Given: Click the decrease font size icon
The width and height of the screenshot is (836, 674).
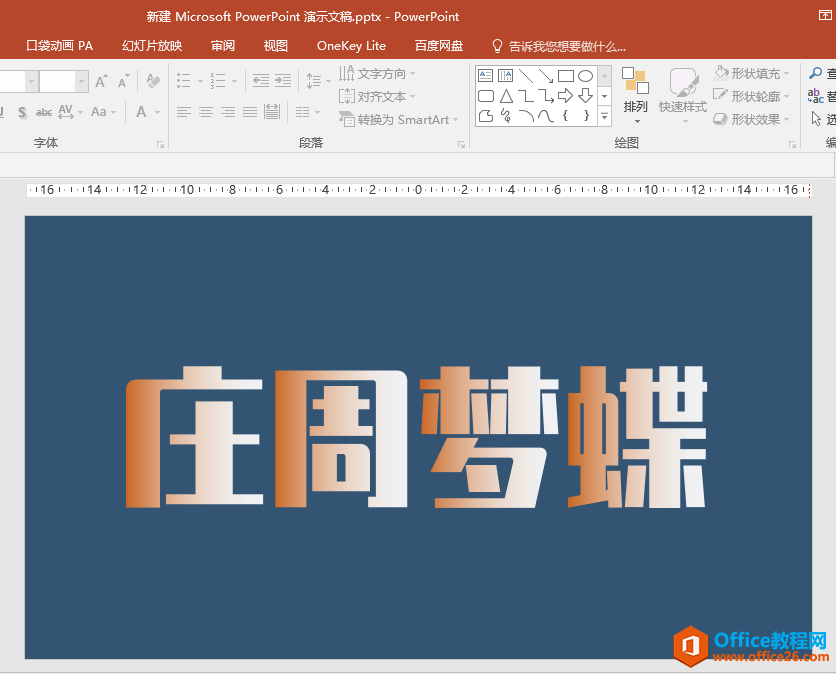Looking at the screenshot, I should pyautogui.click(x=124, y=81).
